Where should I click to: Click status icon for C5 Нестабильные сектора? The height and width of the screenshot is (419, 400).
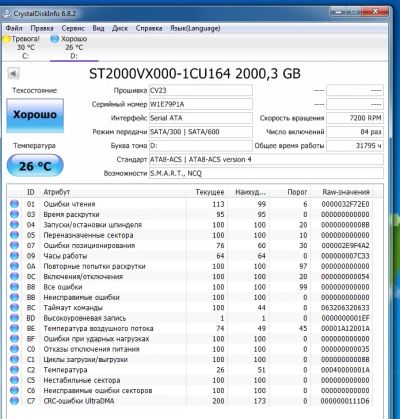tap(14, 380)
